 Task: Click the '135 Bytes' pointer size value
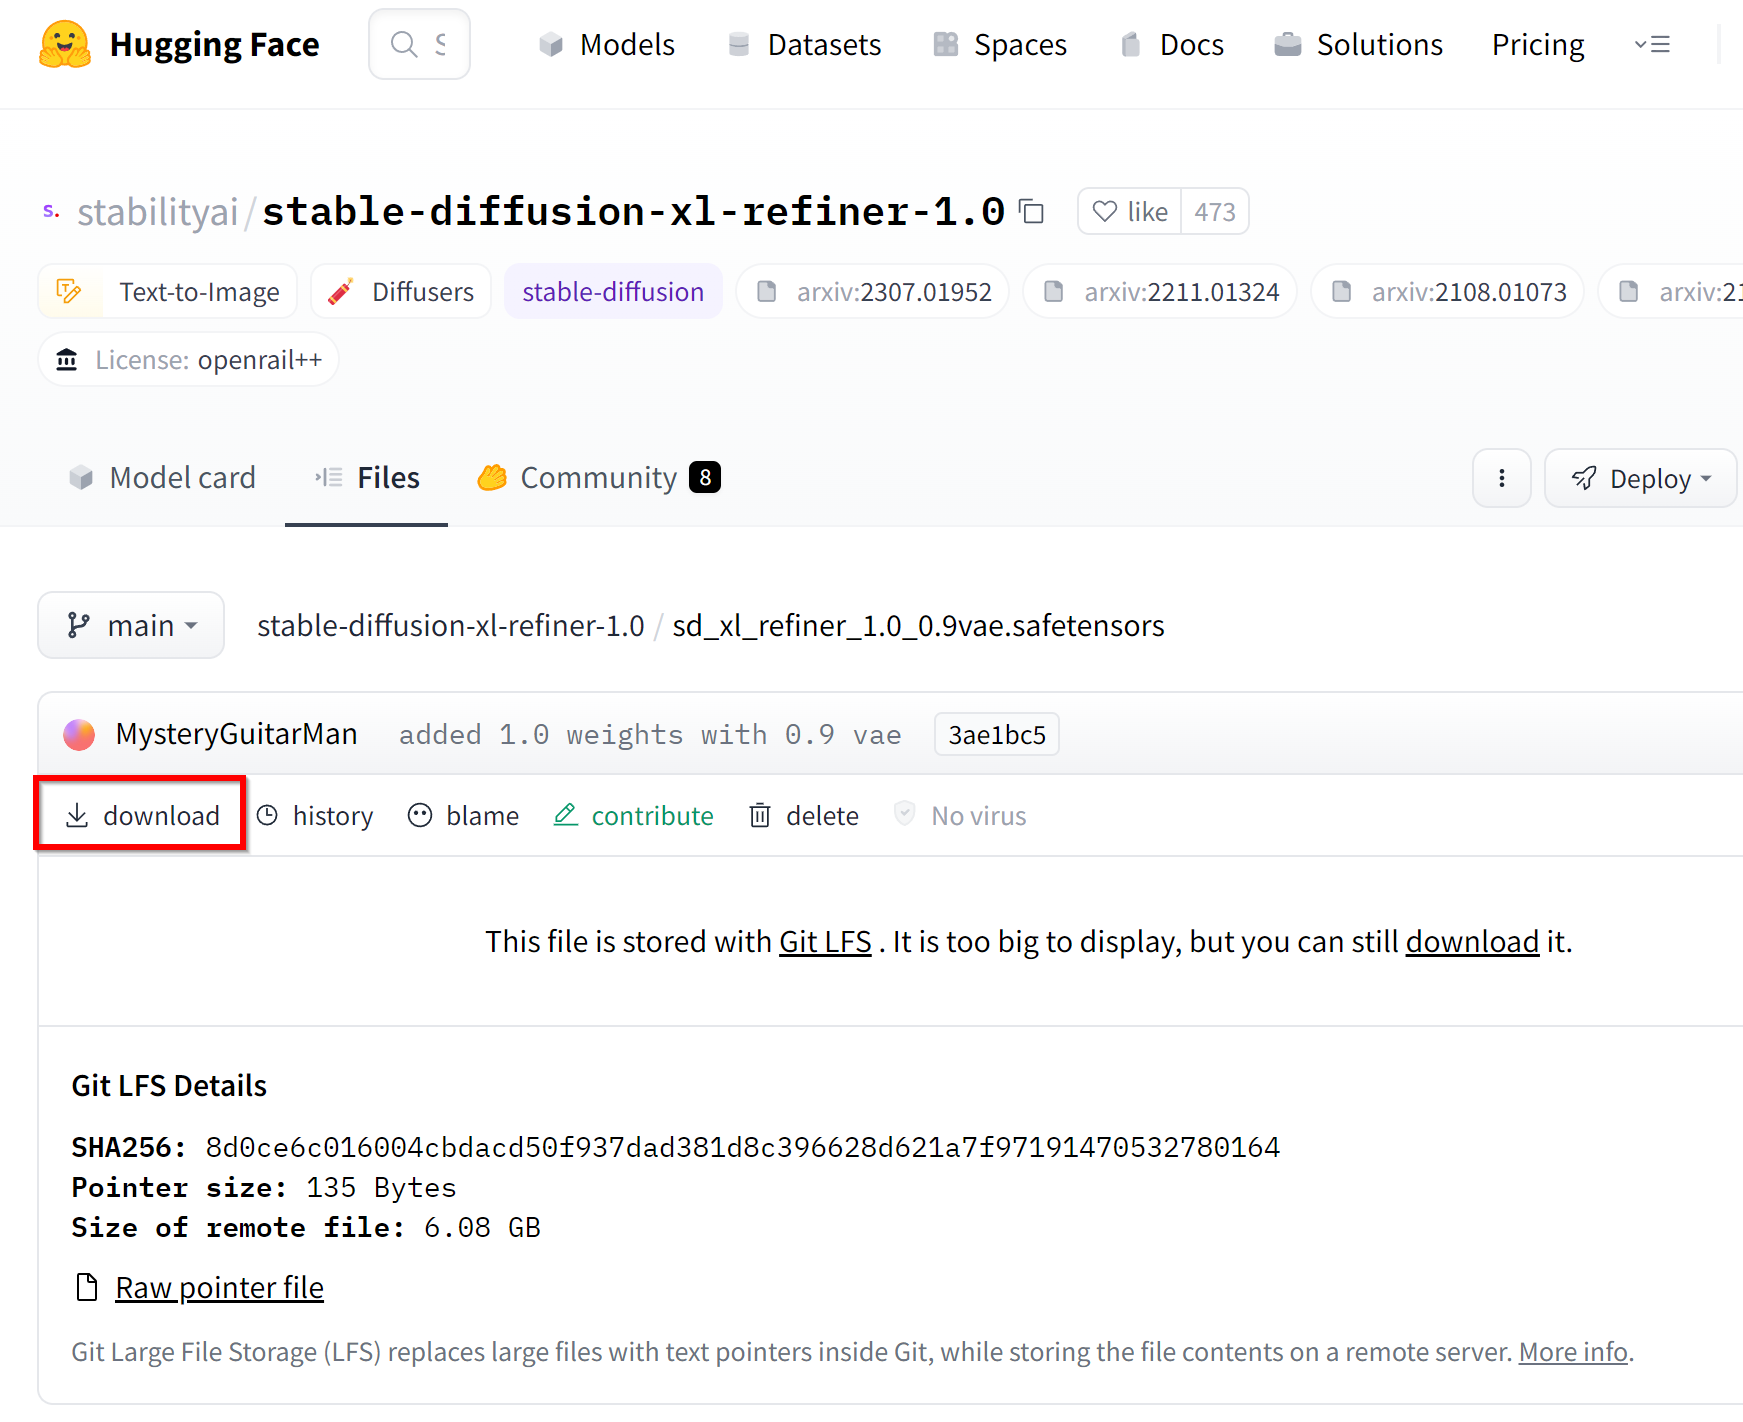pyautogui.click(x=381, y=1187)
